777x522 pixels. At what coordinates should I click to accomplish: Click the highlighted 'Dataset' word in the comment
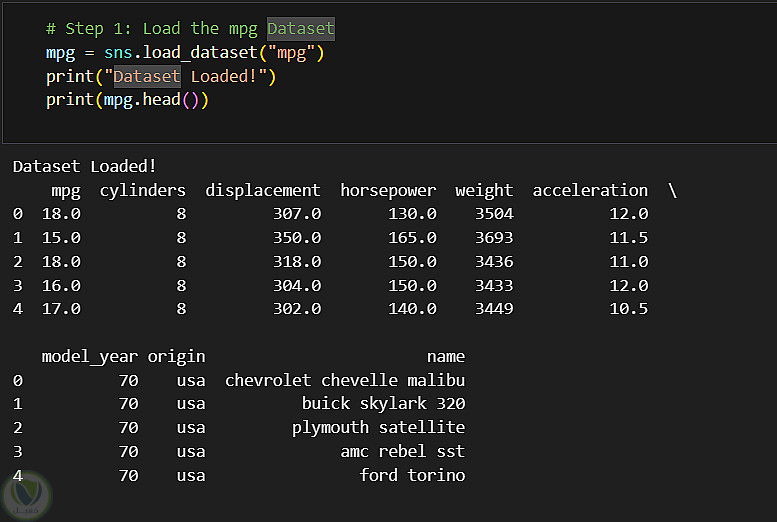coord(301,29)
